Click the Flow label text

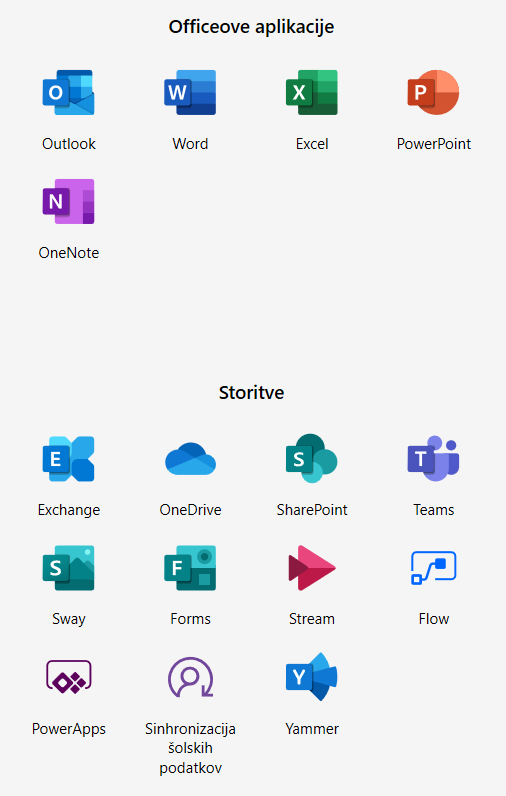(x=433, y=619)
